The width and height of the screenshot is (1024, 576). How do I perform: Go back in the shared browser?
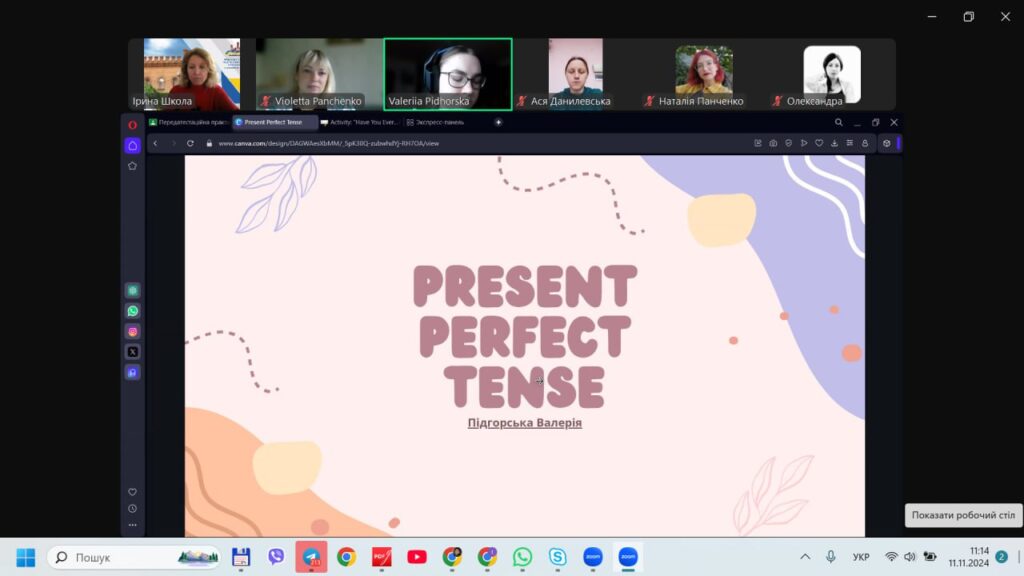(155, 143)
